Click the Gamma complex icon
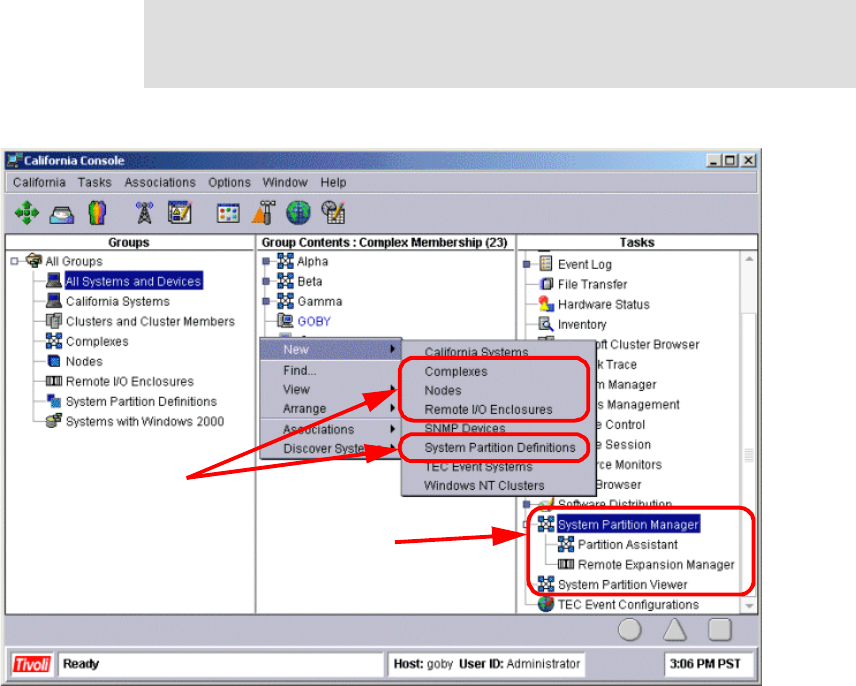This screenshot has width=856, height=686. (285, 301)
